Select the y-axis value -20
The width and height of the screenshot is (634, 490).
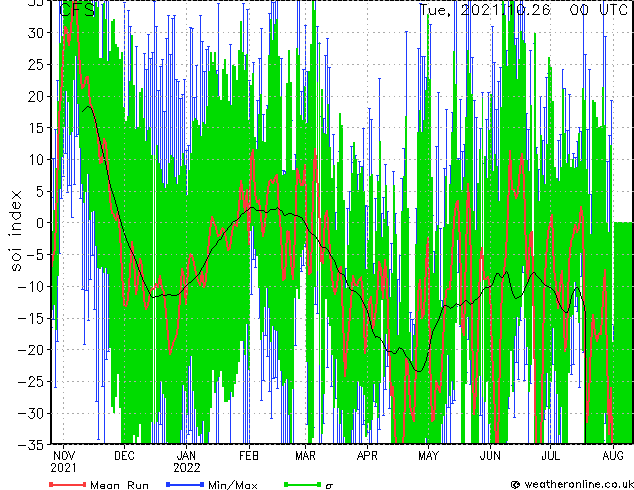click(x=31, y=350)
